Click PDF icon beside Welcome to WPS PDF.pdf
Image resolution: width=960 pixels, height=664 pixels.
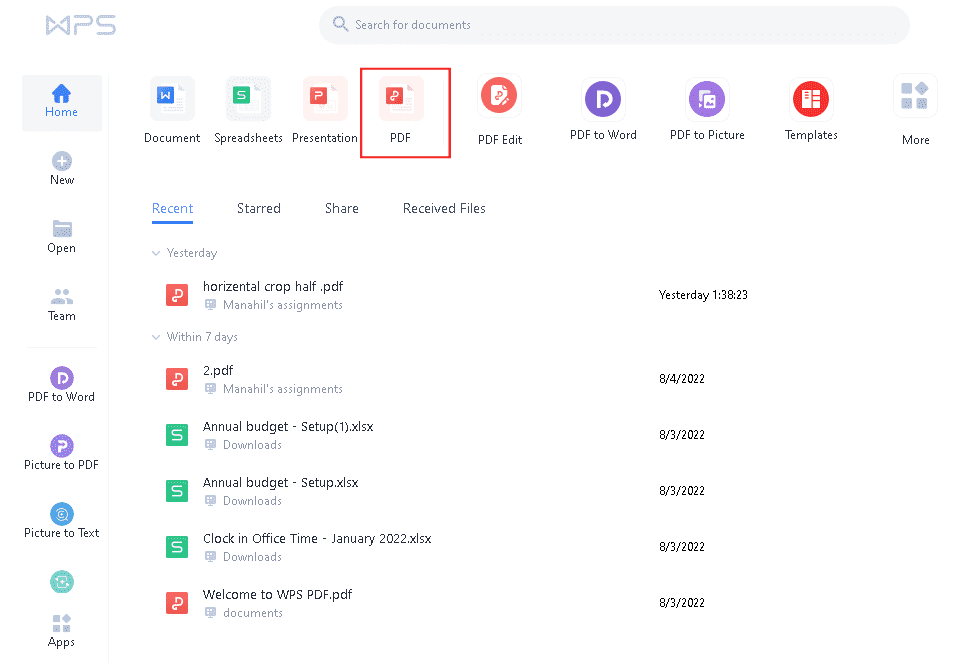coord(177,603)
